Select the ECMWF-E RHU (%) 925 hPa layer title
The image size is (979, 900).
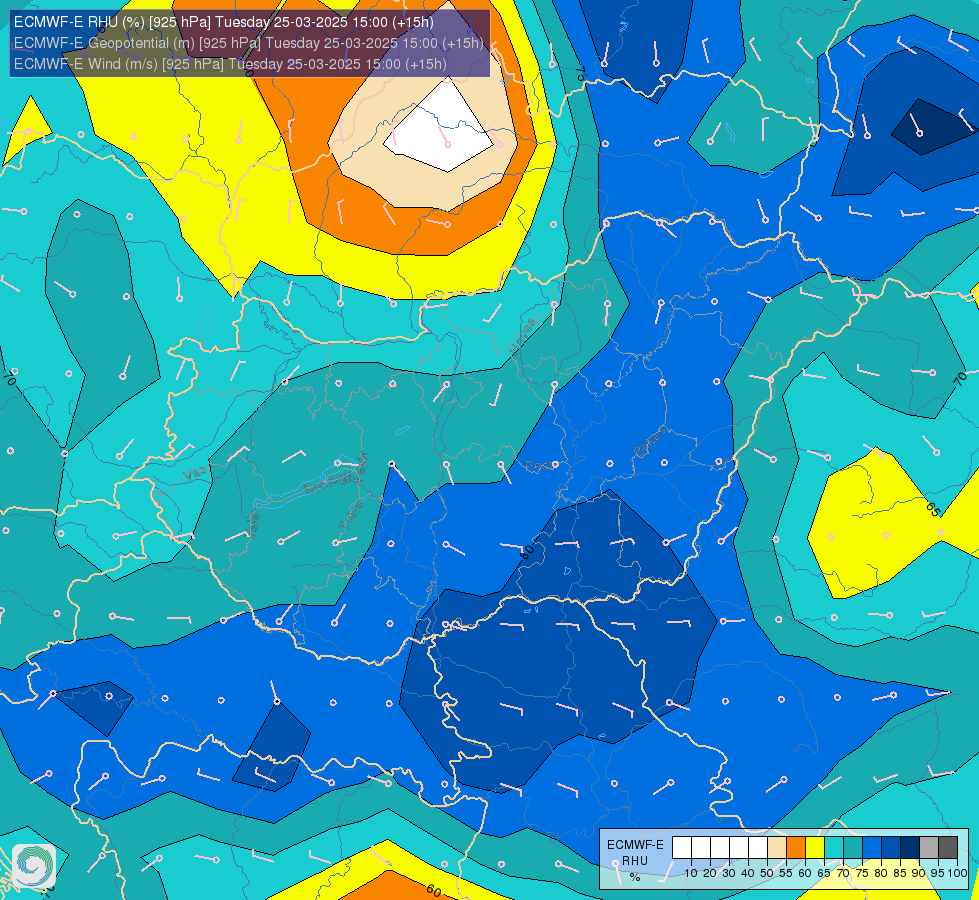tap(224, 22)
